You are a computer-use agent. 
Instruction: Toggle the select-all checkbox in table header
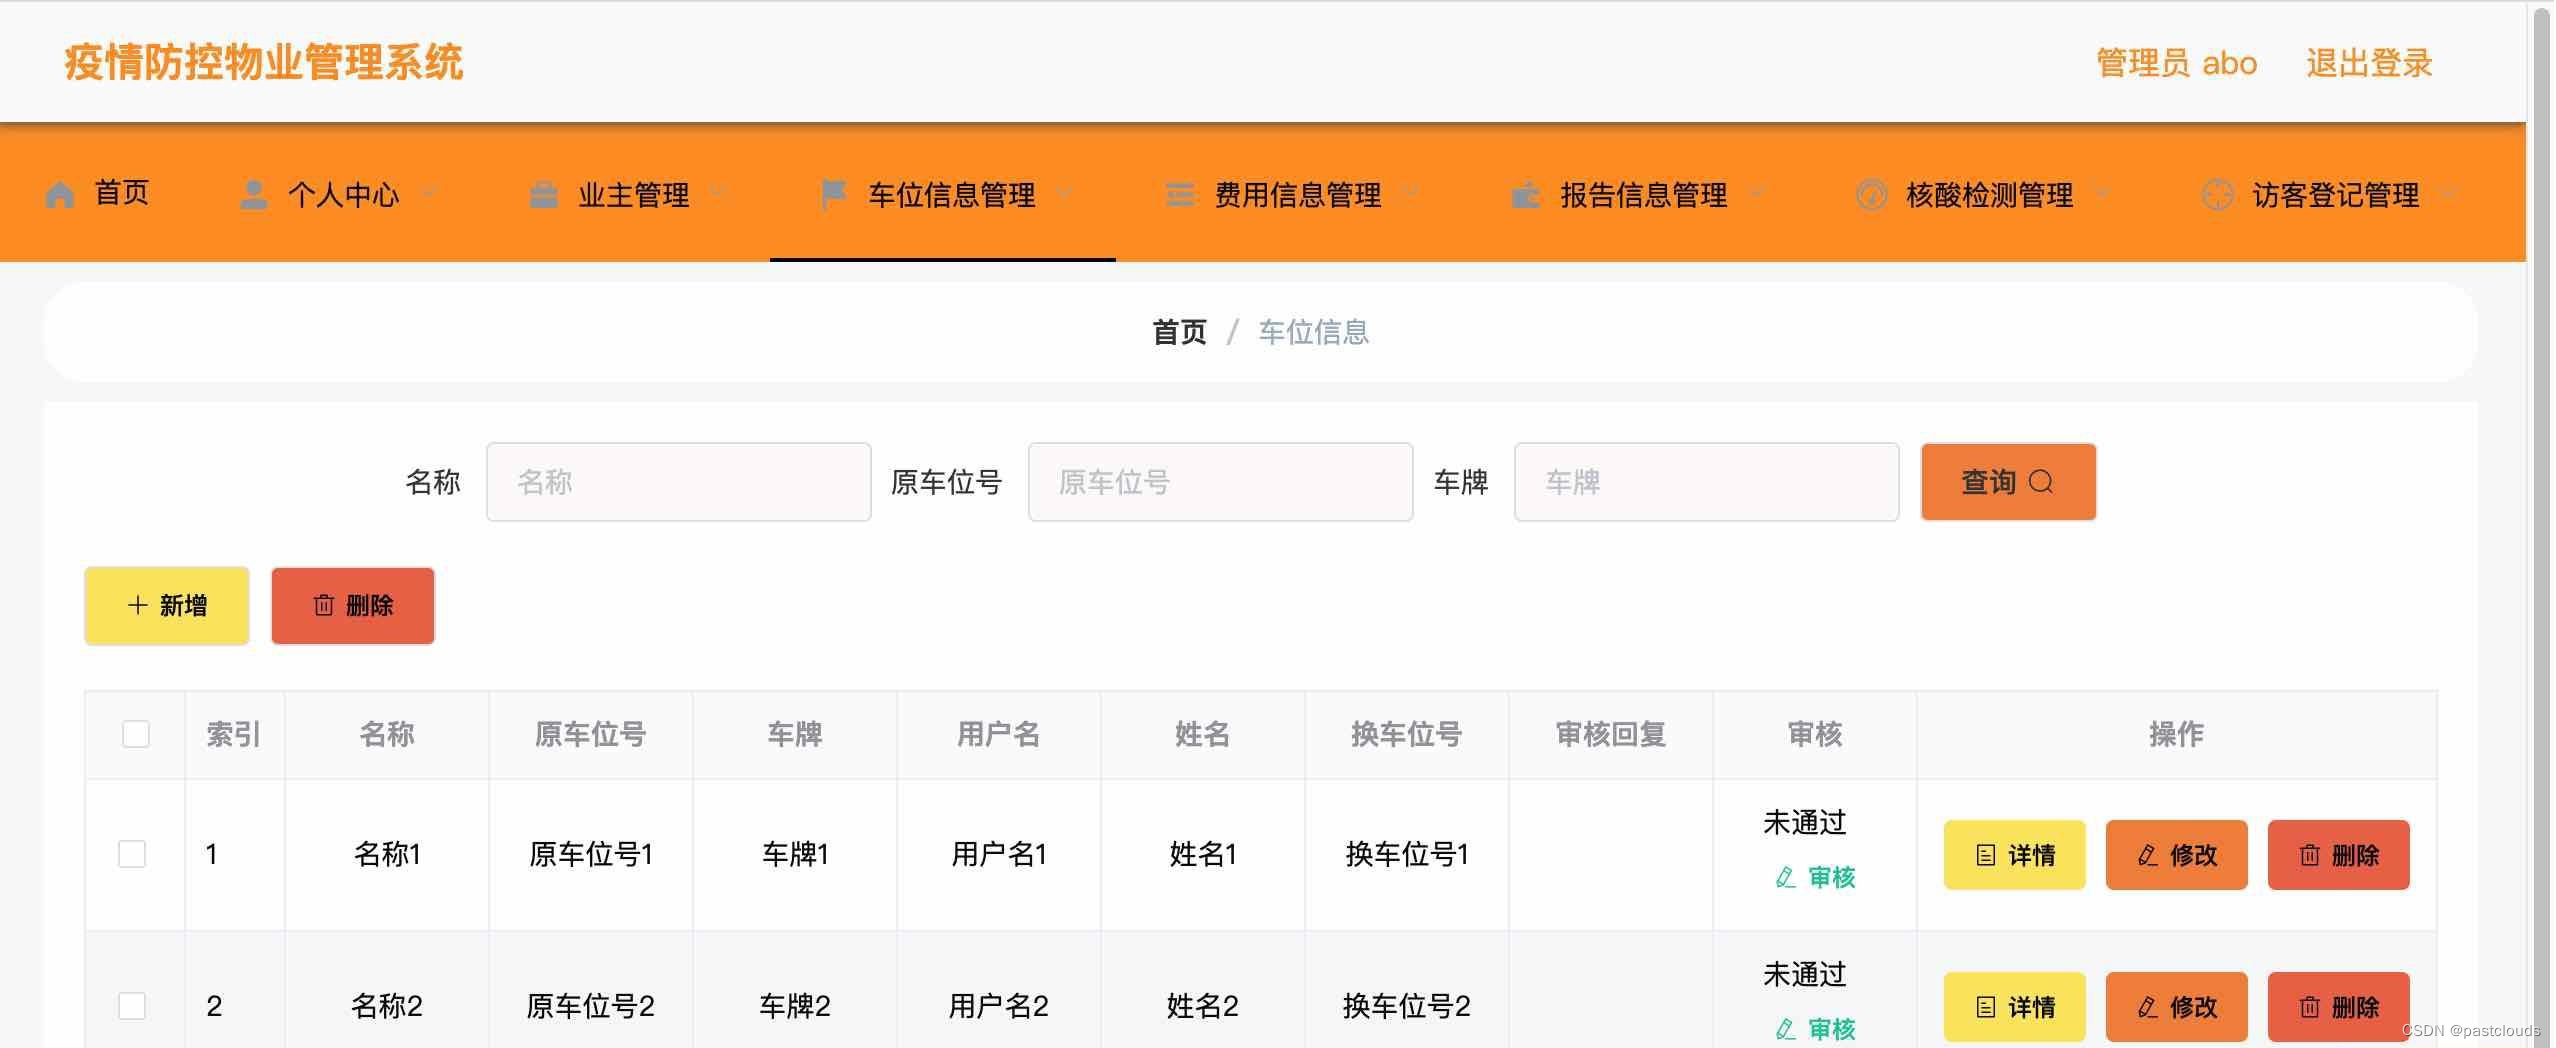tap(134, 733)
